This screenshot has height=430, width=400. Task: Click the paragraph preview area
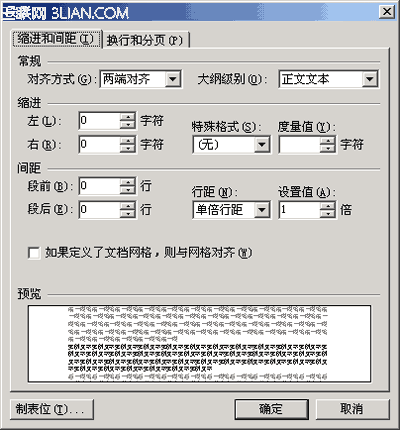[199, 343]
